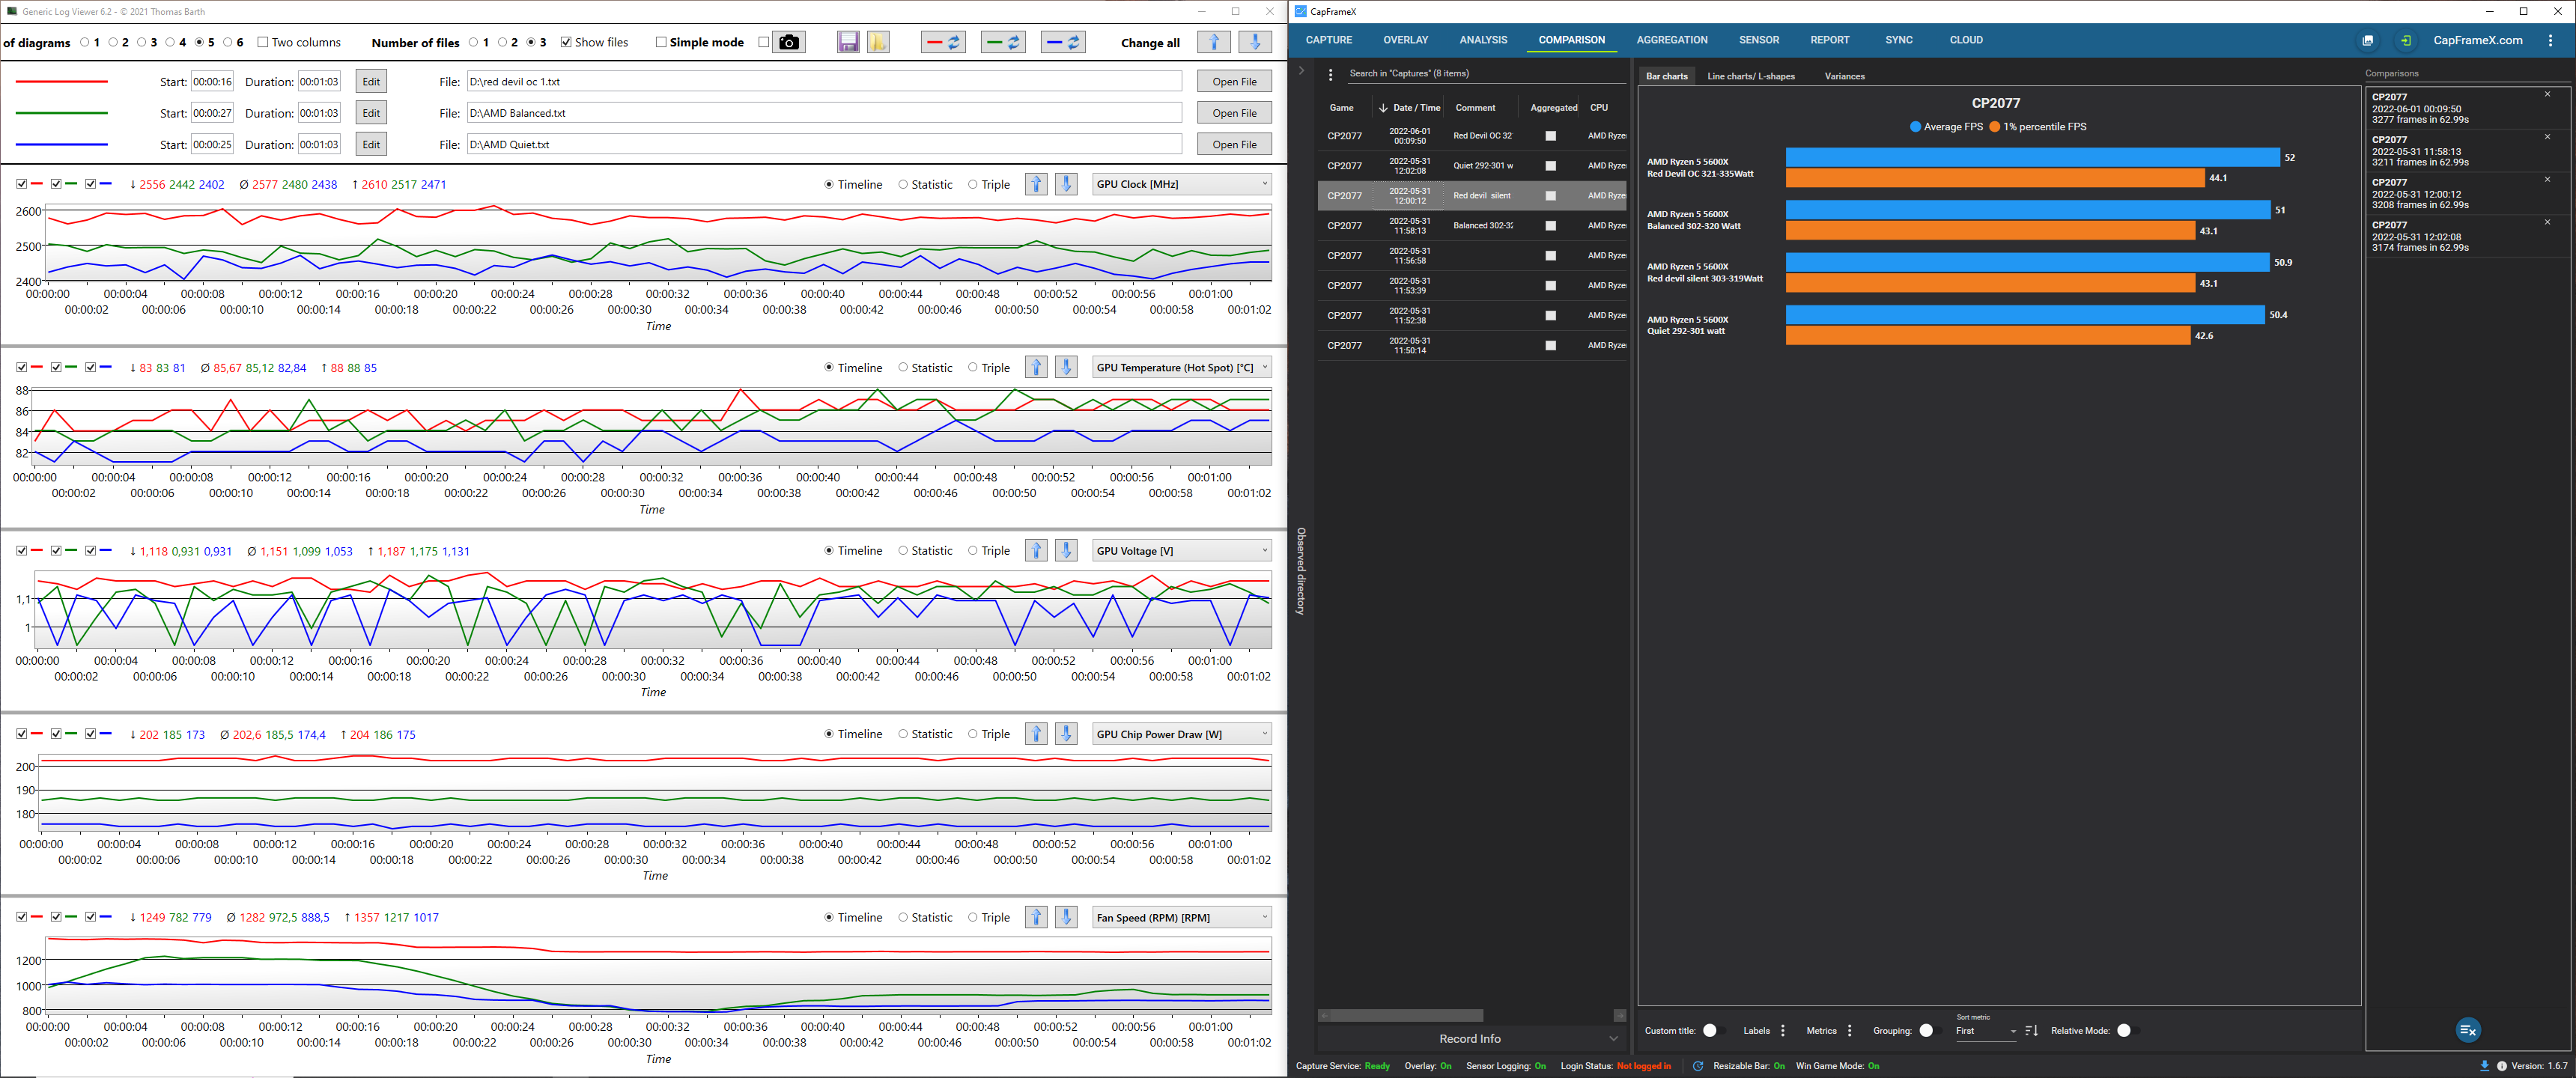Click the purple floppy disk save icon
The width and height of the screenshot is (2576, 1078).
click(848, 42)
